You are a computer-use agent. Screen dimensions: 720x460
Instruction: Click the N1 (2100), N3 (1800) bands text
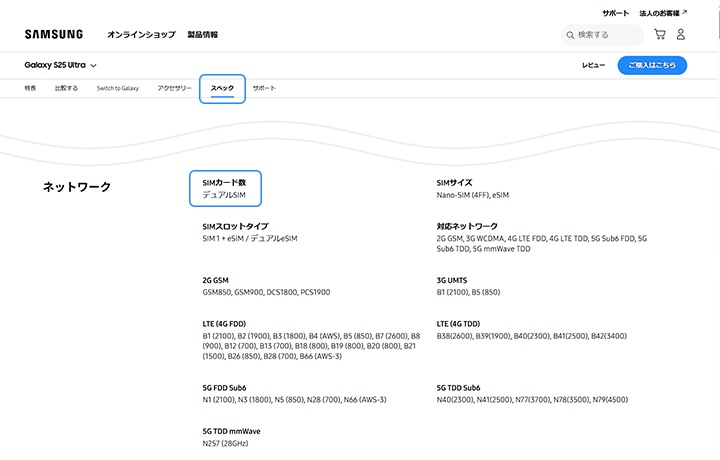(x=294, y=400)
